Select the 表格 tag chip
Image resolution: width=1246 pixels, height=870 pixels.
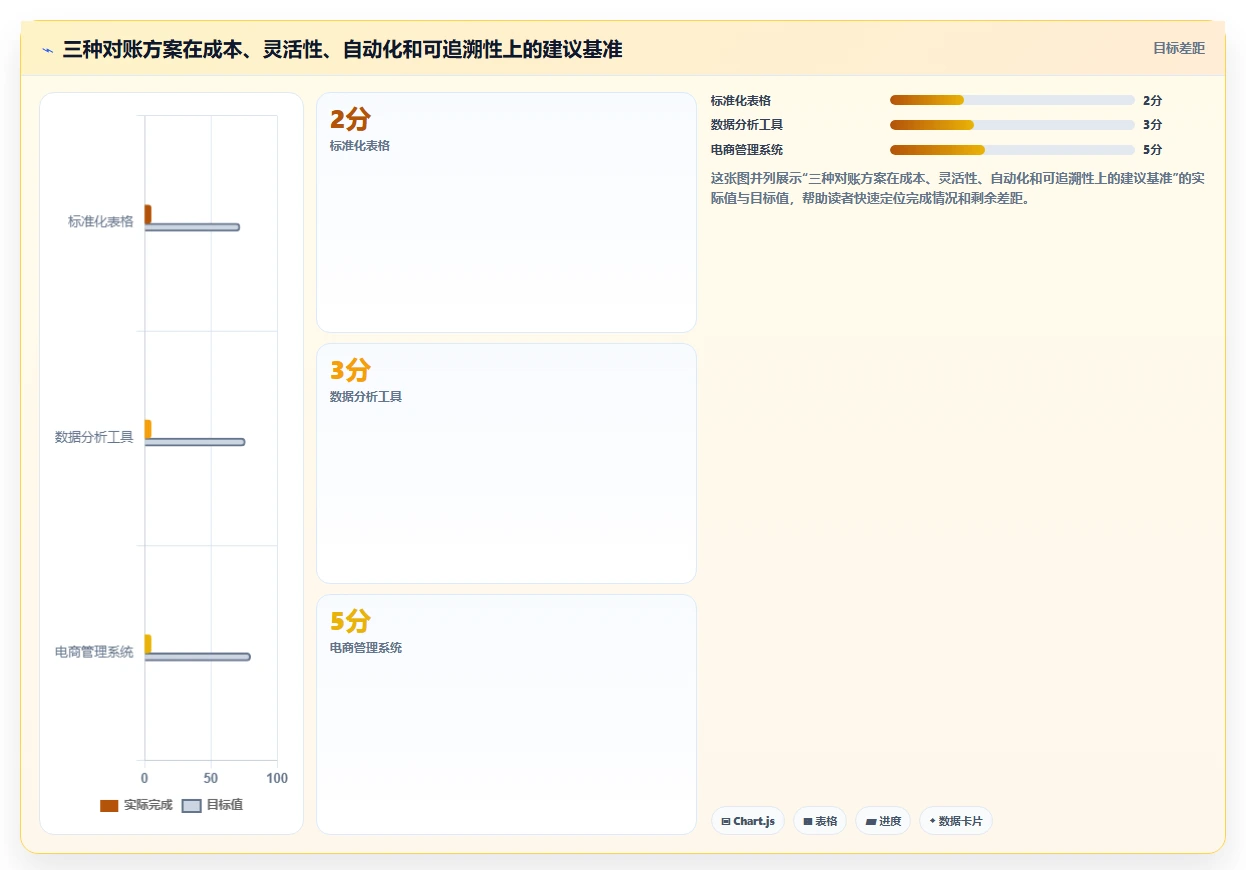pos(820,821)
